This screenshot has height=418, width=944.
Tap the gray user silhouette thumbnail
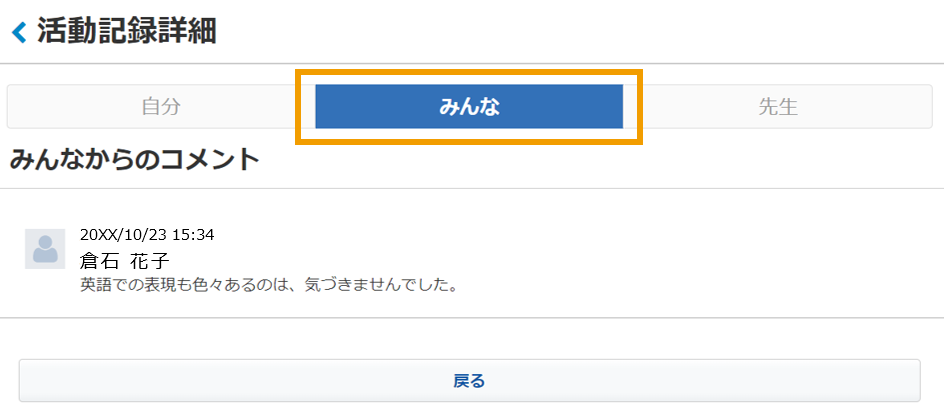click(x=45, y=249)
